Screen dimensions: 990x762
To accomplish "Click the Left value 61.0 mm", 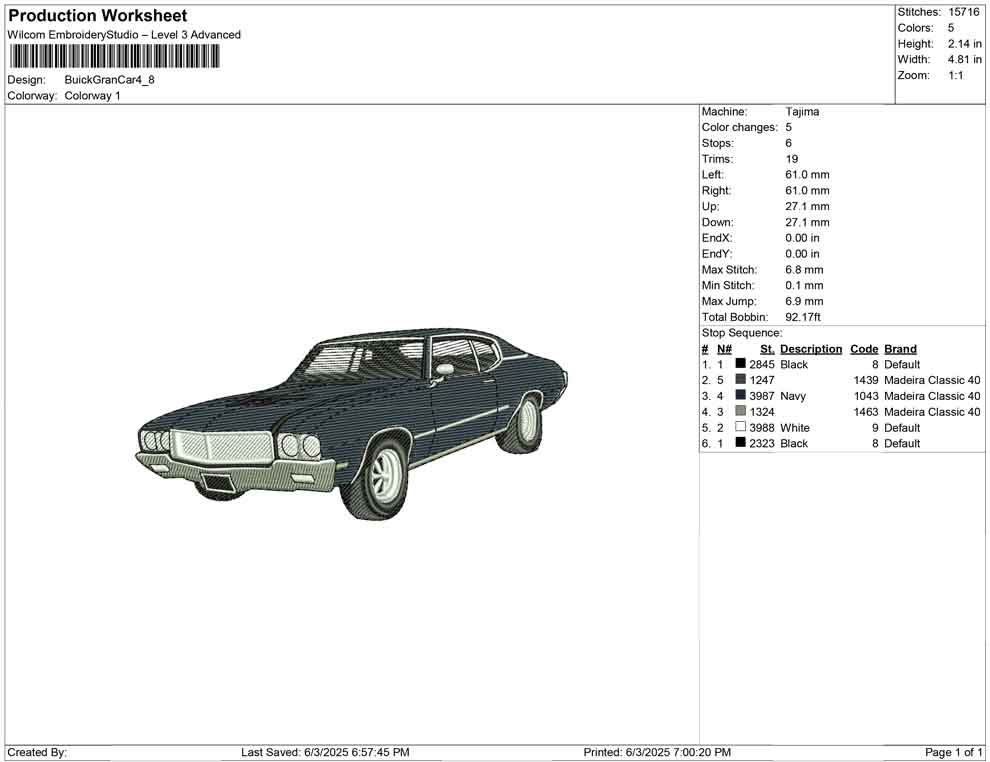I will 808,175.
